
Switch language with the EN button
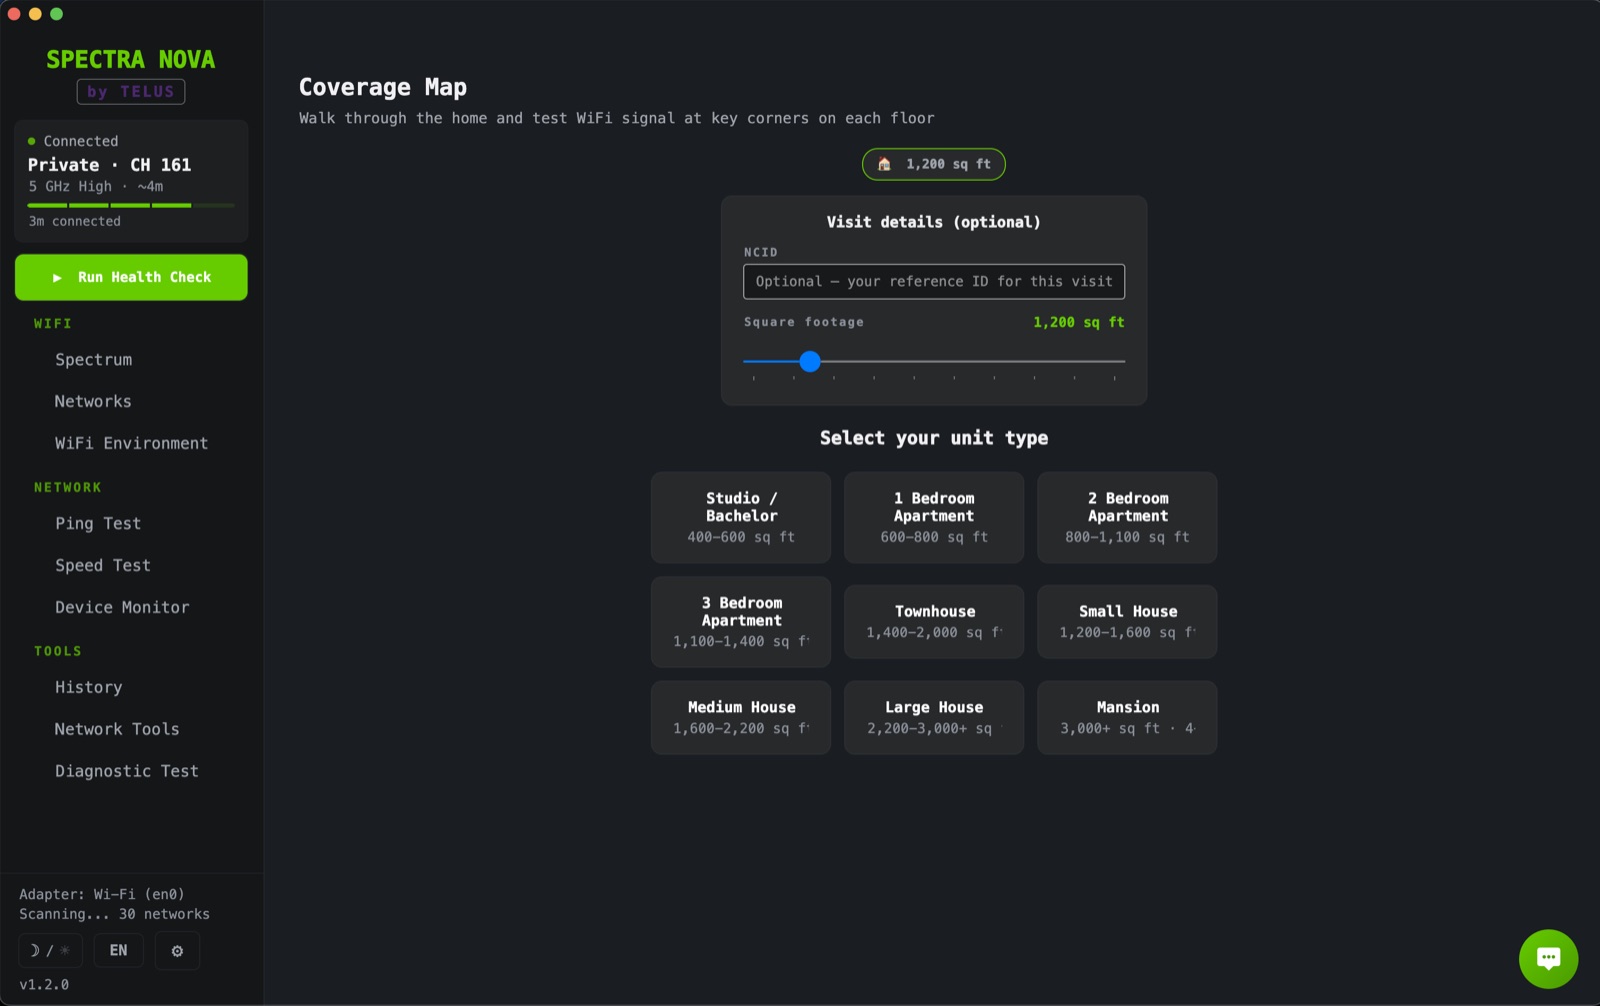point(118,950)
